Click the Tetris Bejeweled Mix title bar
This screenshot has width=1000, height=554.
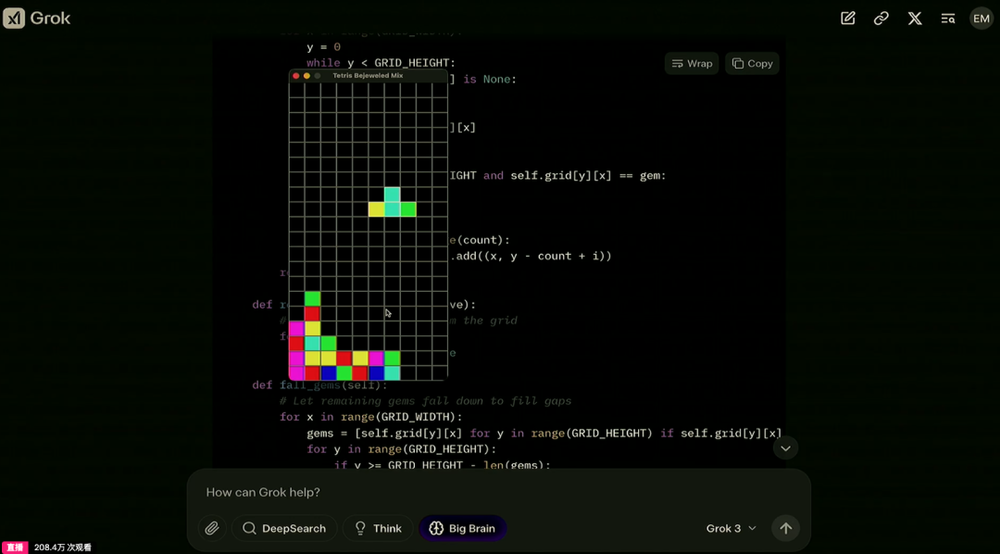coord(368,75)
